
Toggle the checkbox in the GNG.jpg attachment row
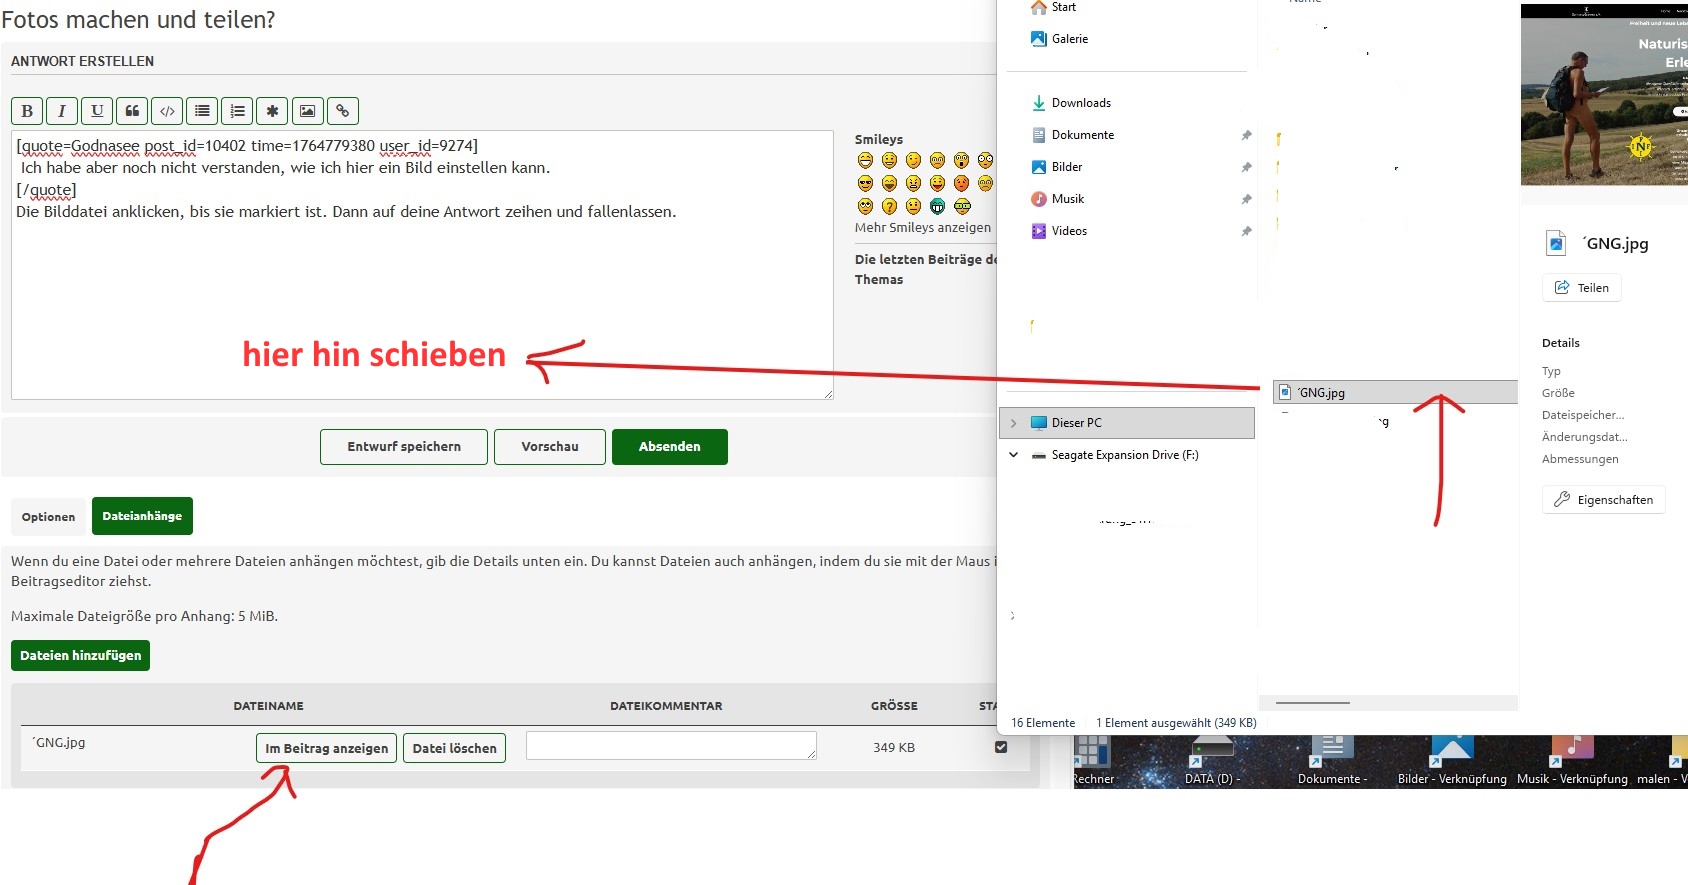point(1001,747)
